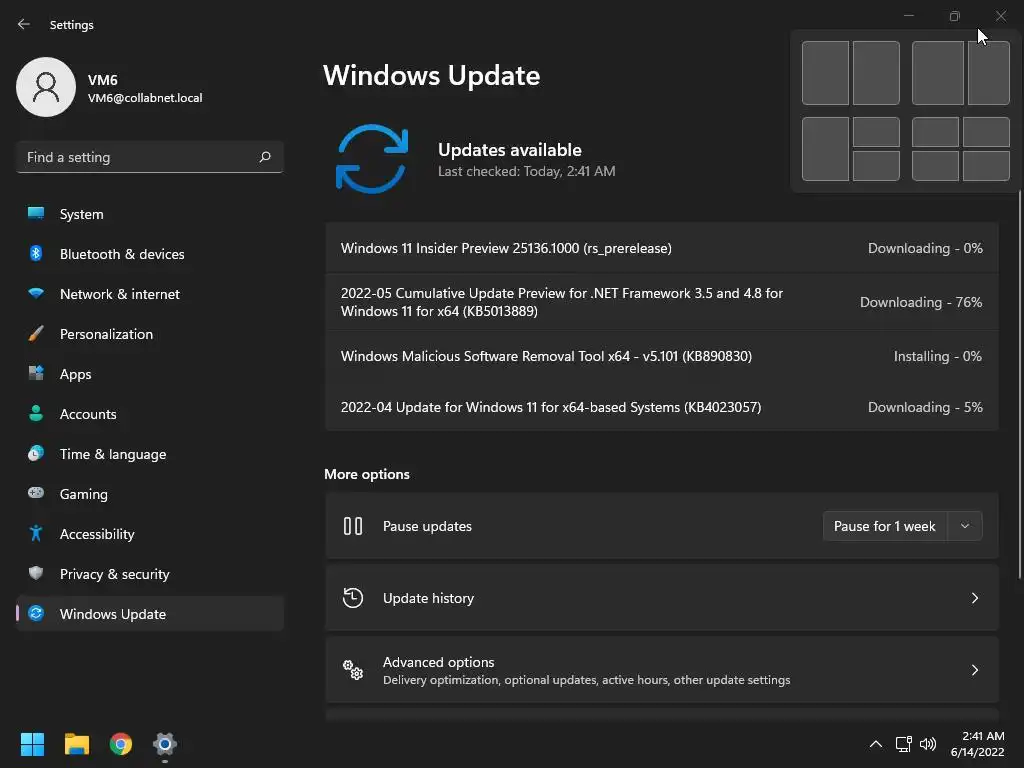This screenshot has height=768, width=1024.
Task: Click the volume speaker tray icon
Action: tap(928, 744)
